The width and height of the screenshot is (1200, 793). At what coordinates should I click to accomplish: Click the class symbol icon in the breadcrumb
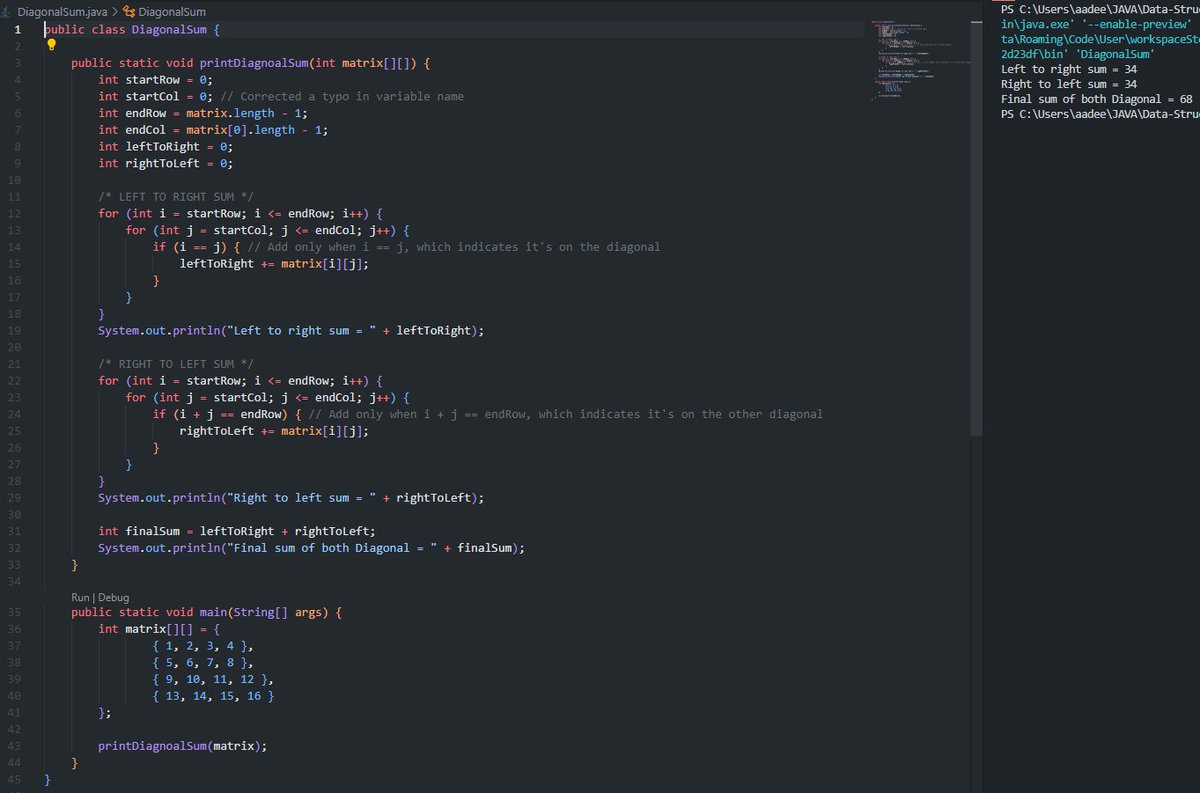point(127,12)
